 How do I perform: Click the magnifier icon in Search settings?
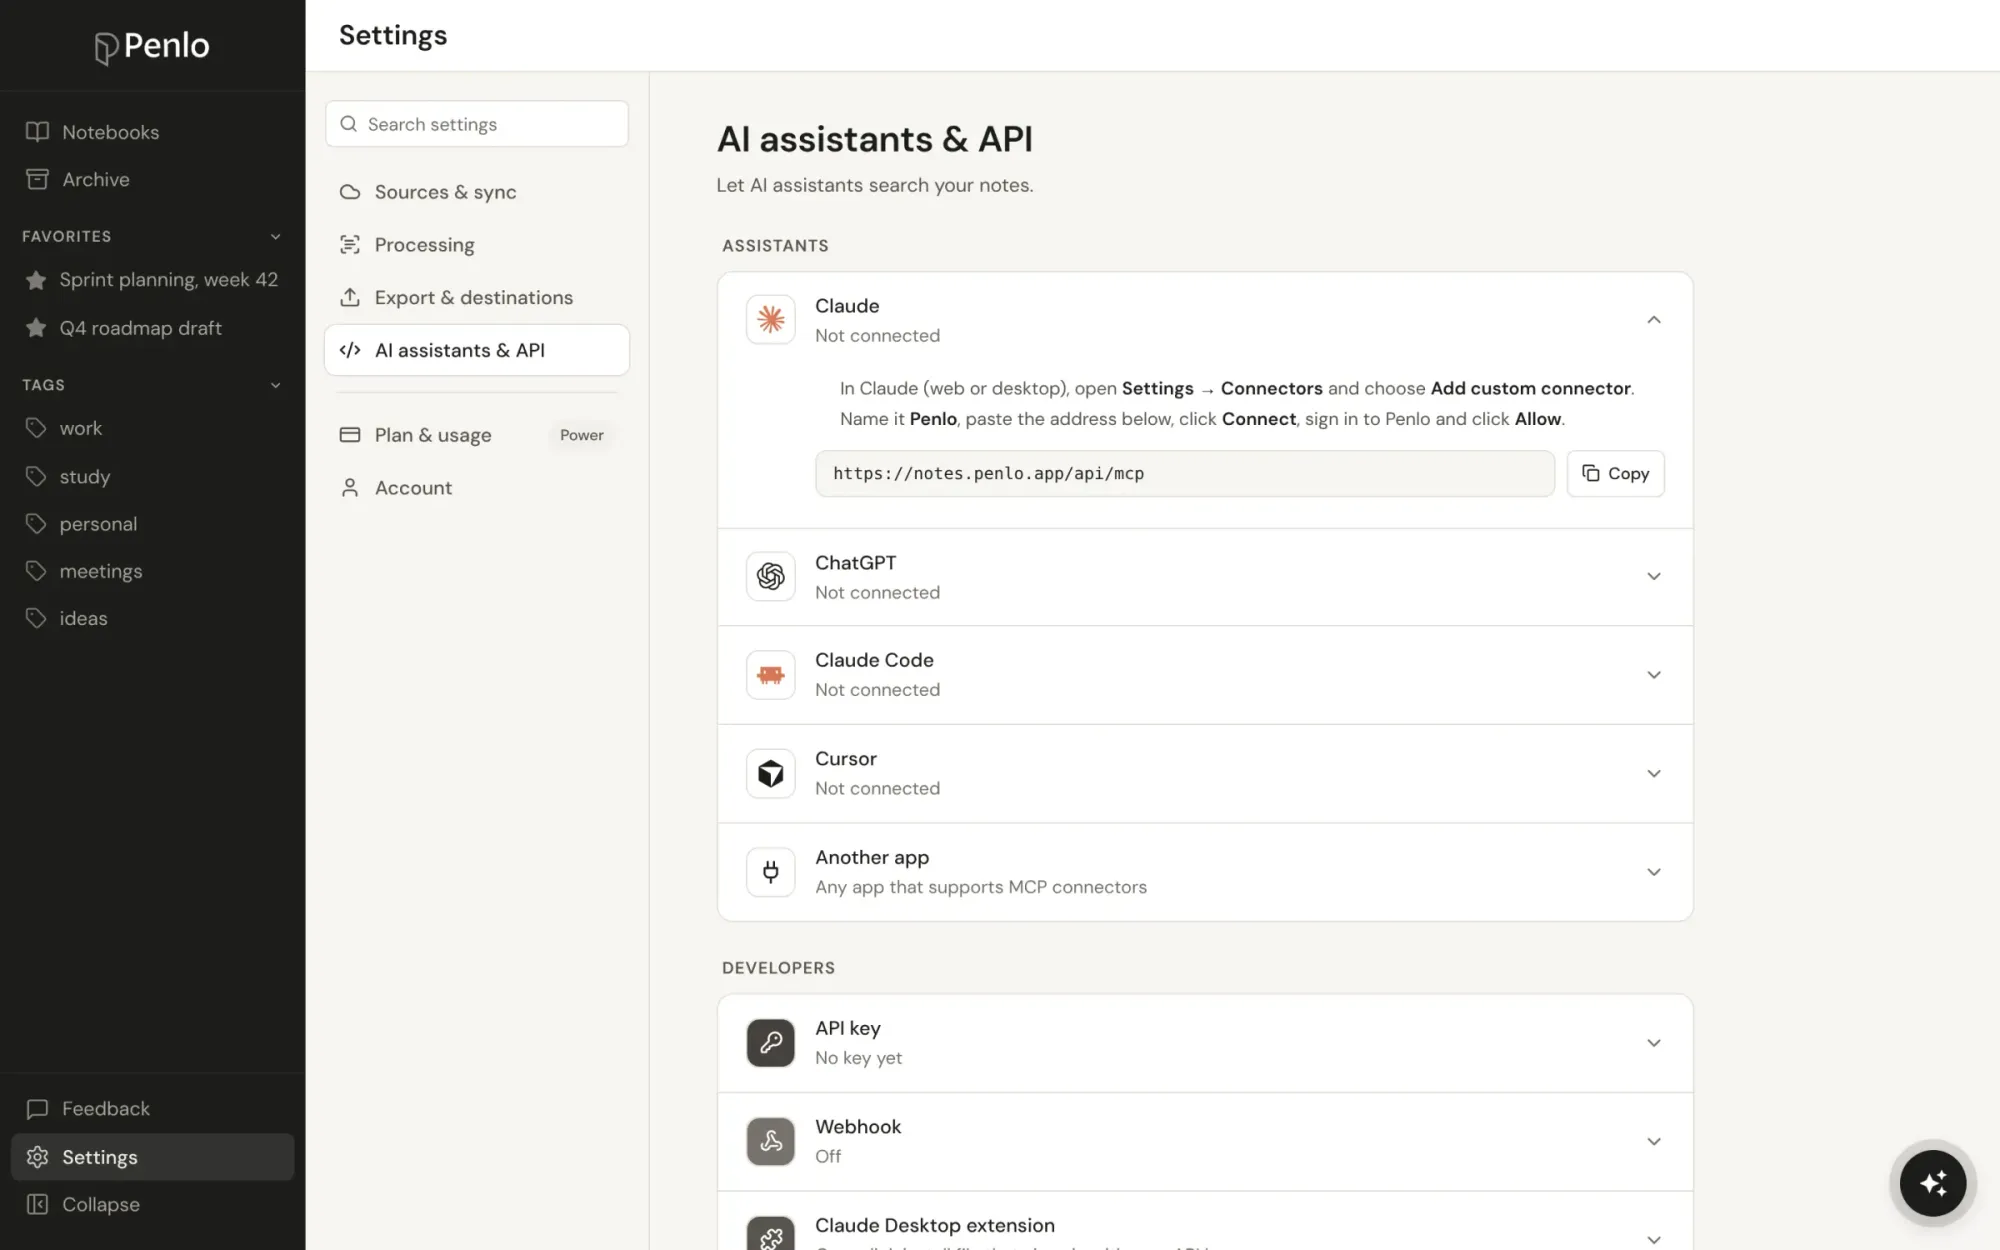coord(348,124)
